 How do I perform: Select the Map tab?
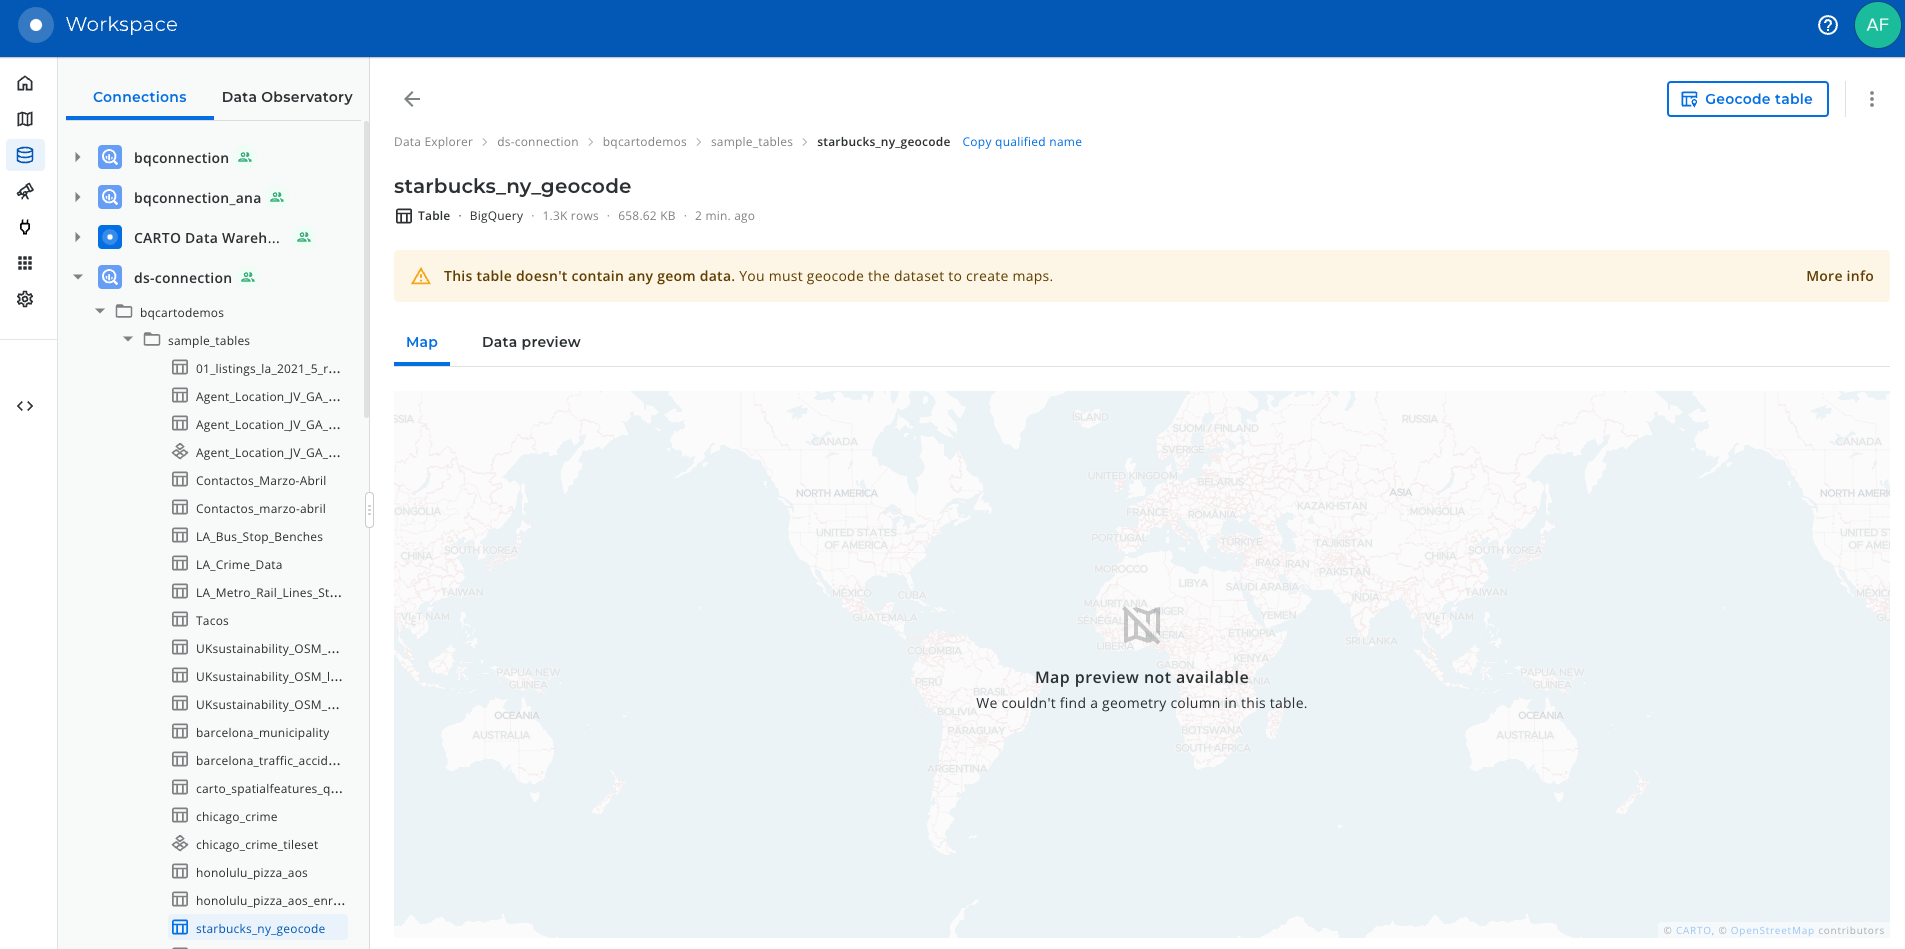422,342
